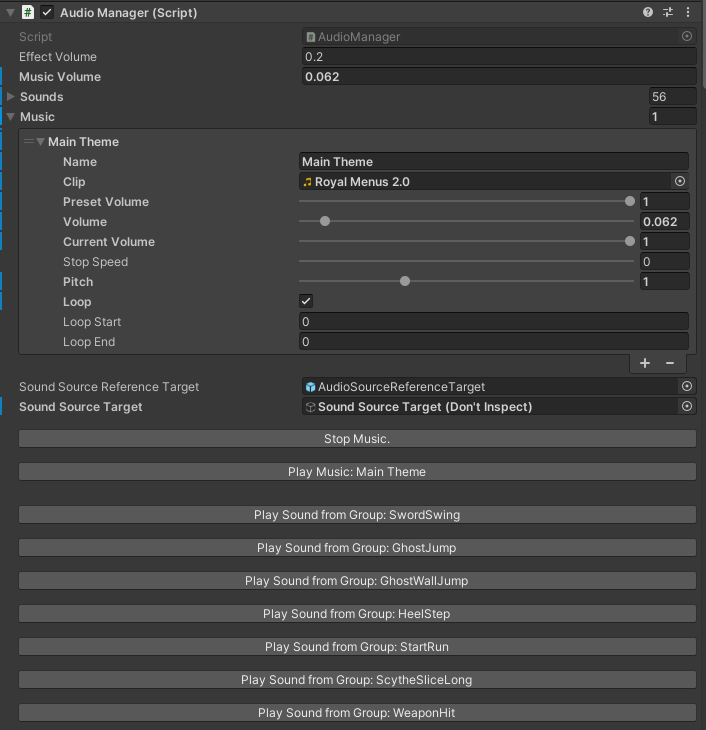Collapse the Main Theme element foldout
Image resolution: width=706 pixels, height=730 pixels.
pos(41,142)
